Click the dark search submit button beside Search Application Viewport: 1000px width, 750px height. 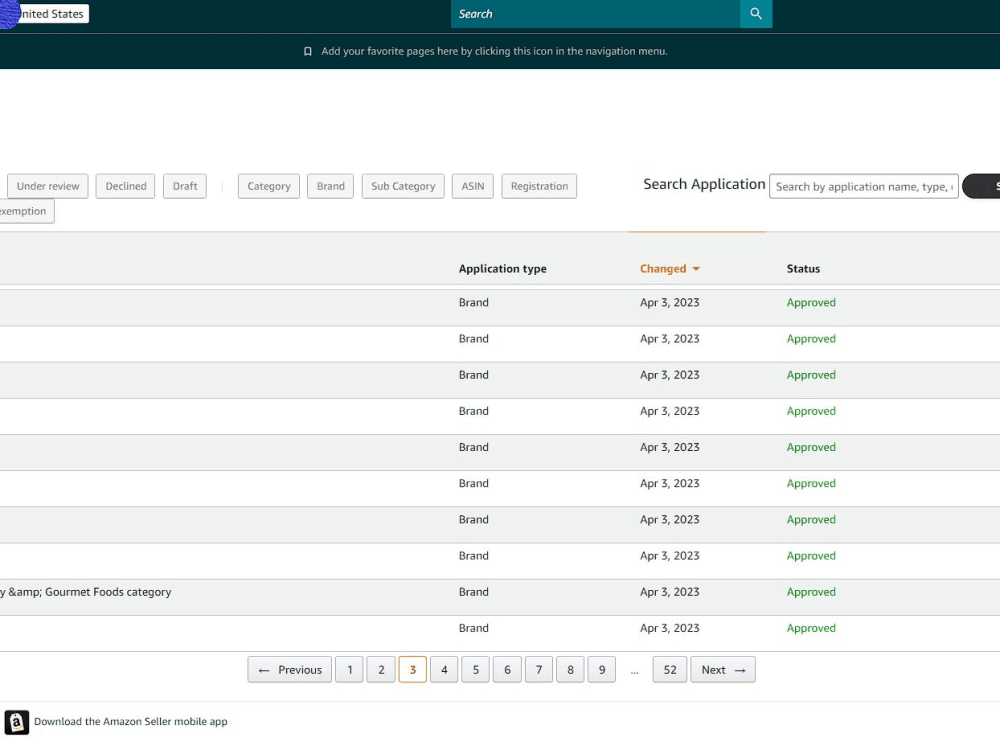(982, 186)
